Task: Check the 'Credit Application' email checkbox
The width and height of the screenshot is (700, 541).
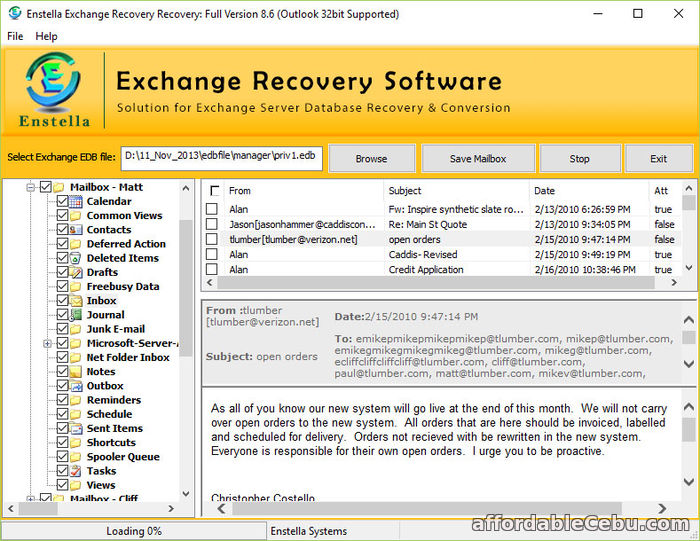Action: [x=212, y=269]
